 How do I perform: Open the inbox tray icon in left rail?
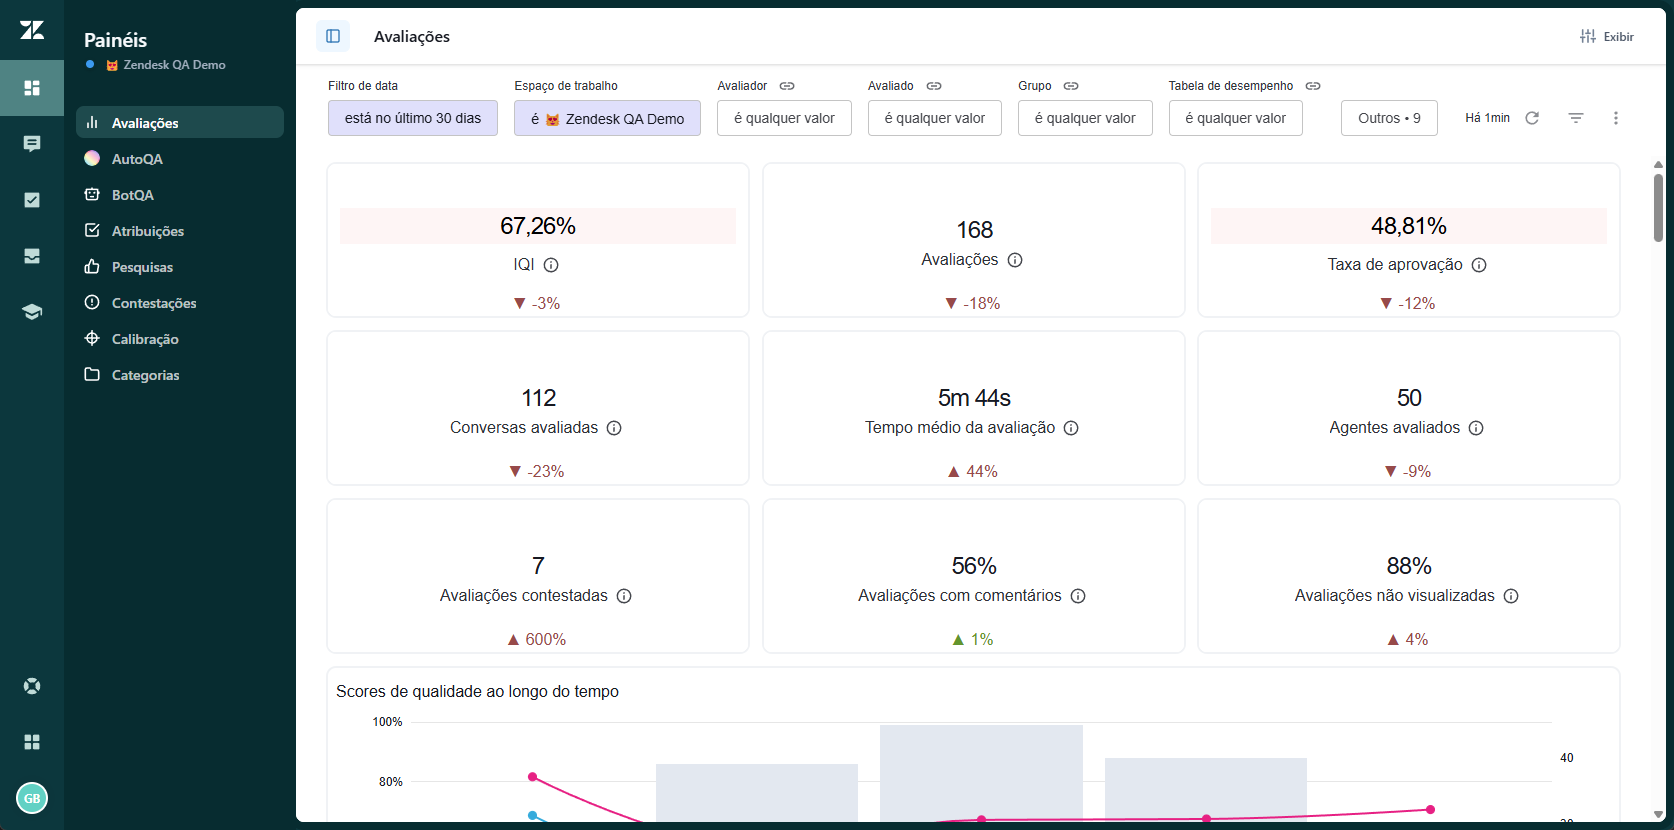pos(32,256)
